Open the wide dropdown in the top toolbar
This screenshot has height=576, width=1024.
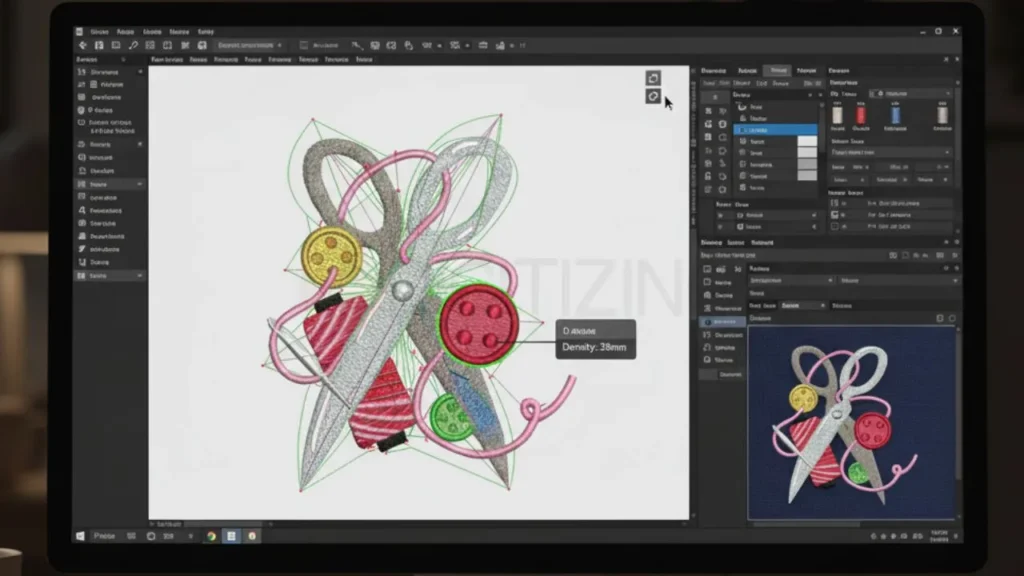[x=249, y=45]
